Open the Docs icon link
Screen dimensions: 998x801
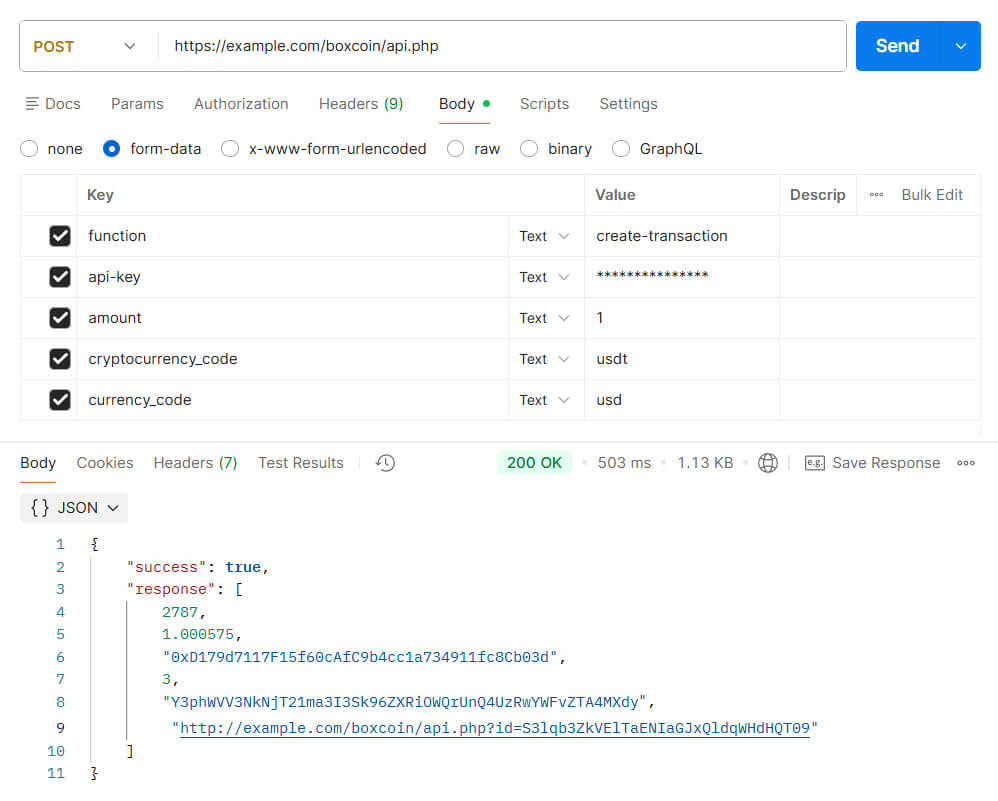[33, 104]
